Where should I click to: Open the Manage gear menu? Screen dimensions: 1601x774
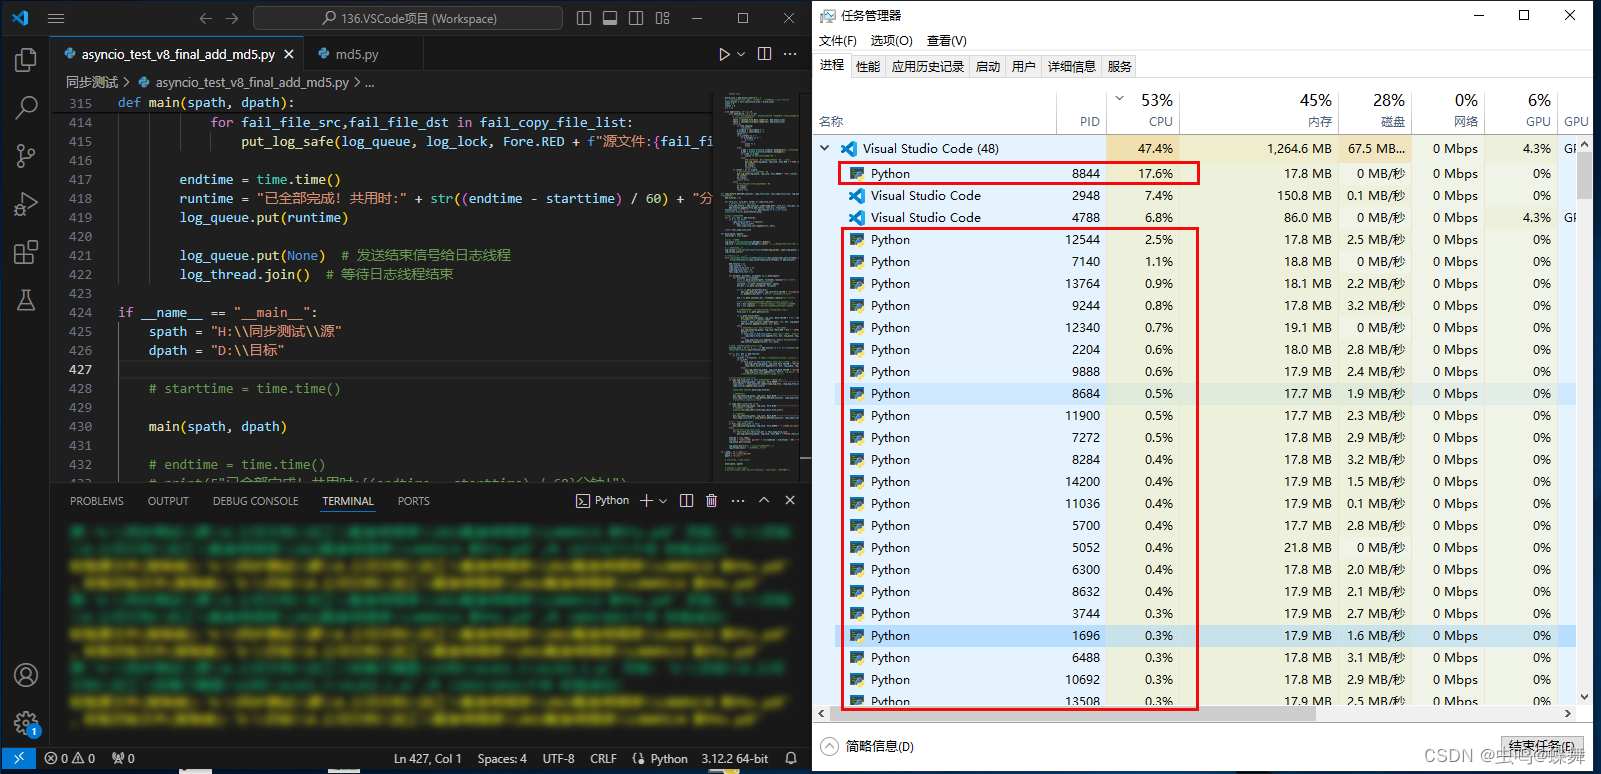pyautogui.click(x=26, y=723)
